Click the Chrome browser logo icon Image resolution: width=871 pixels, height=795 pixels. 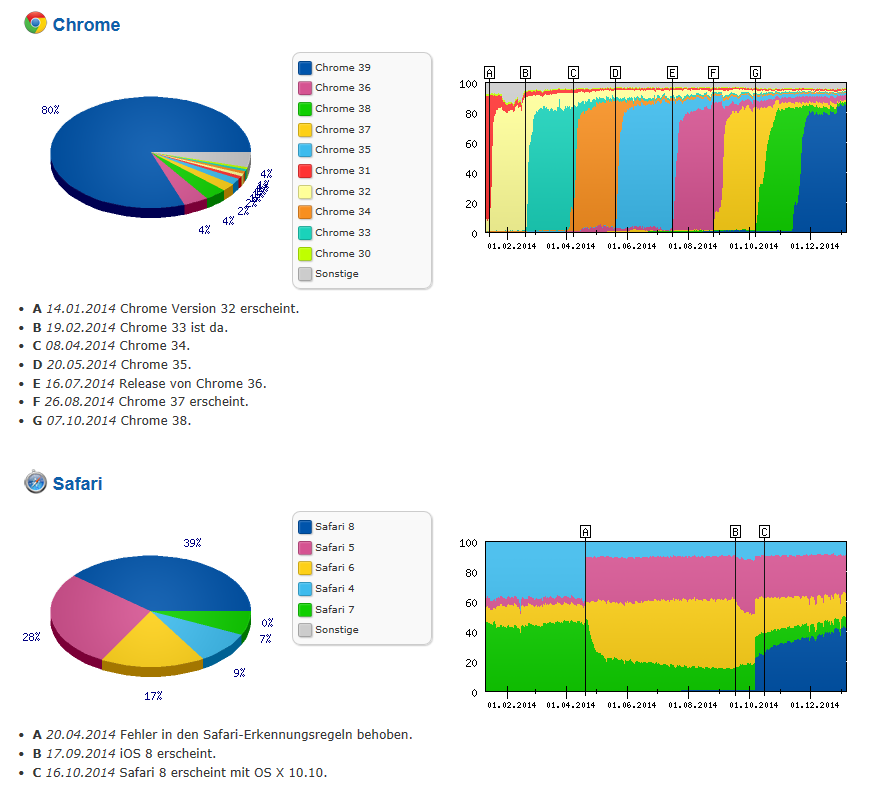click(35, 24)
